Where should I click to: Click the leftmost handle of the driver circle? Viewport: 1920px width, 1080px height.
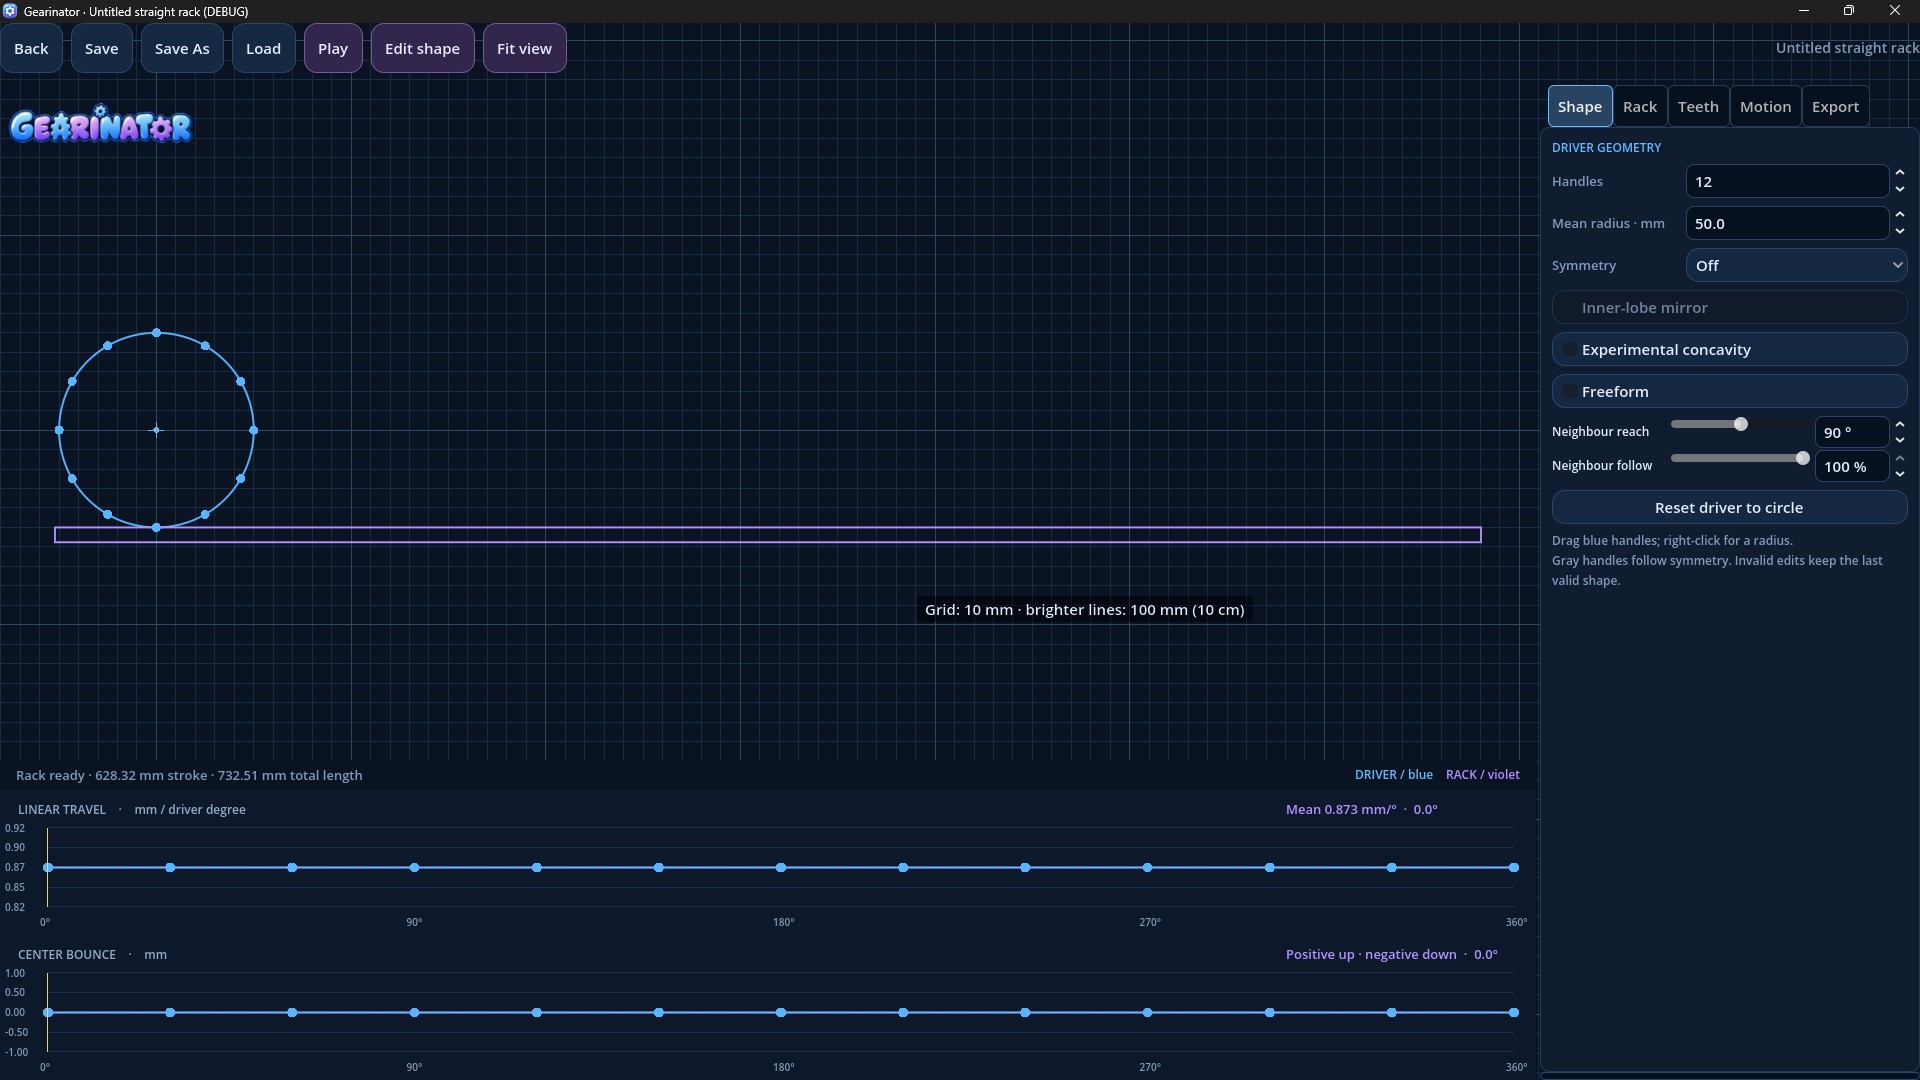pos(59,430)
